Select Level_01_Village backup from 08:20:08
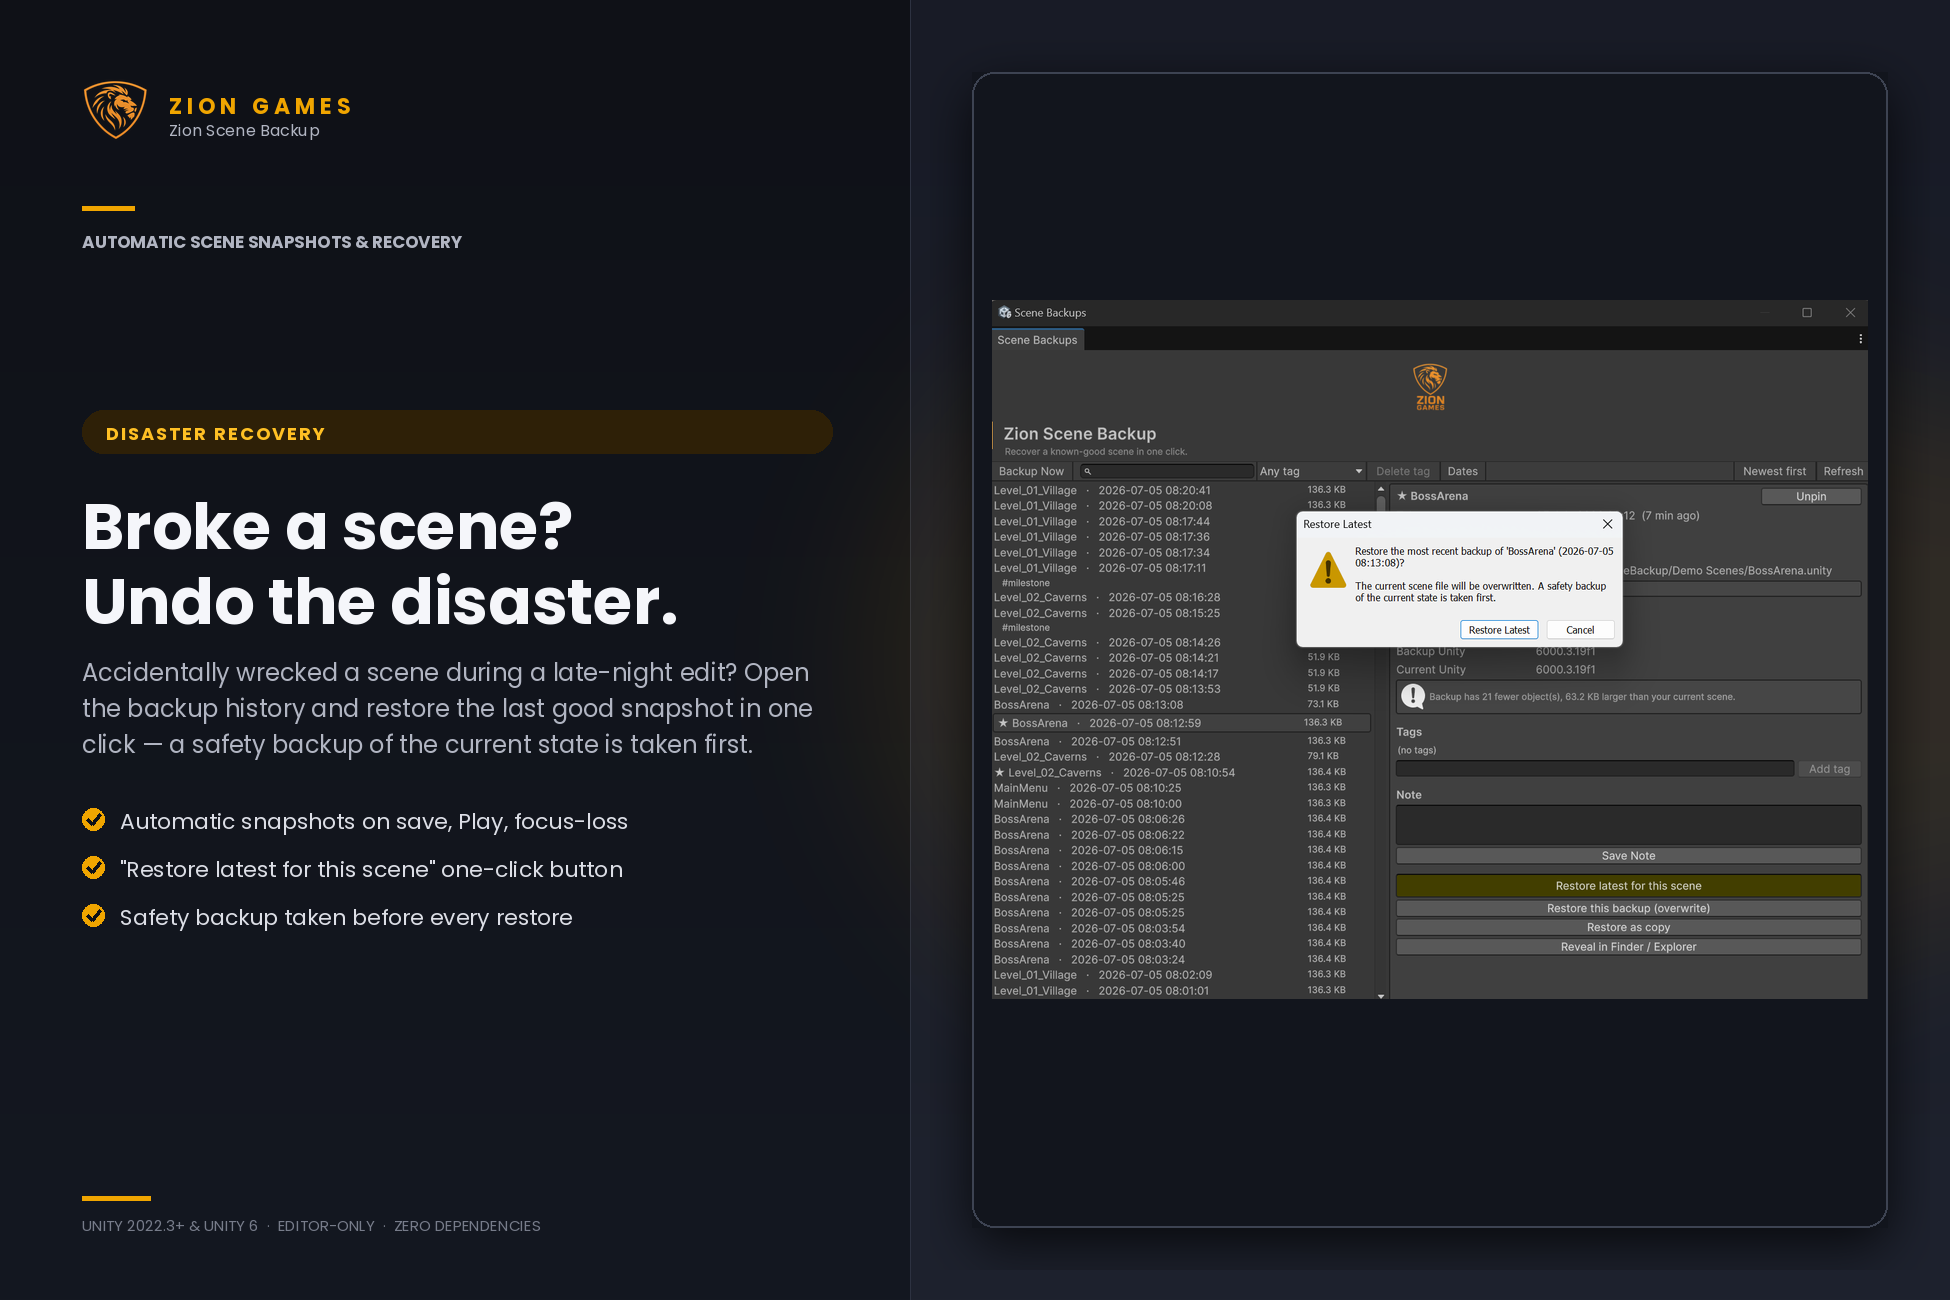Screen dimensions: 1950x1300 [x=1180, y=506]
